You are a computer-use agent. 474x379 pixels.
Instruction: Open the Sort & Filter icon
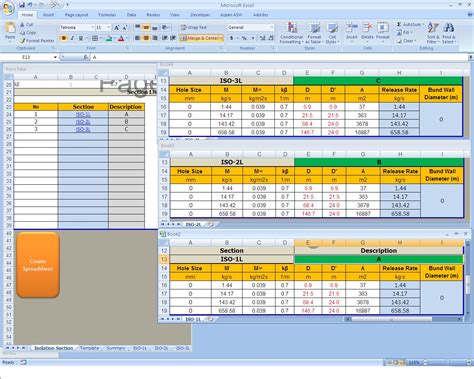pos(433,33)
